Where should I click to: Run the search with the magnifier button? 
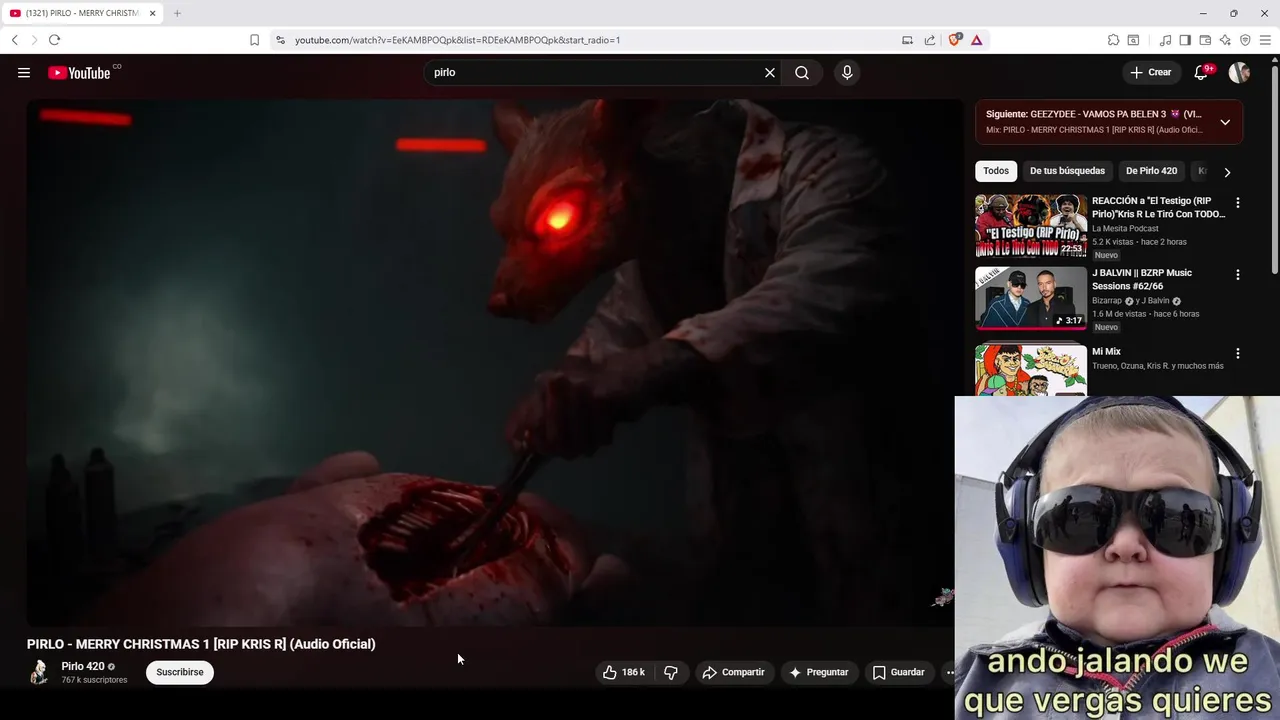(802, 72)
